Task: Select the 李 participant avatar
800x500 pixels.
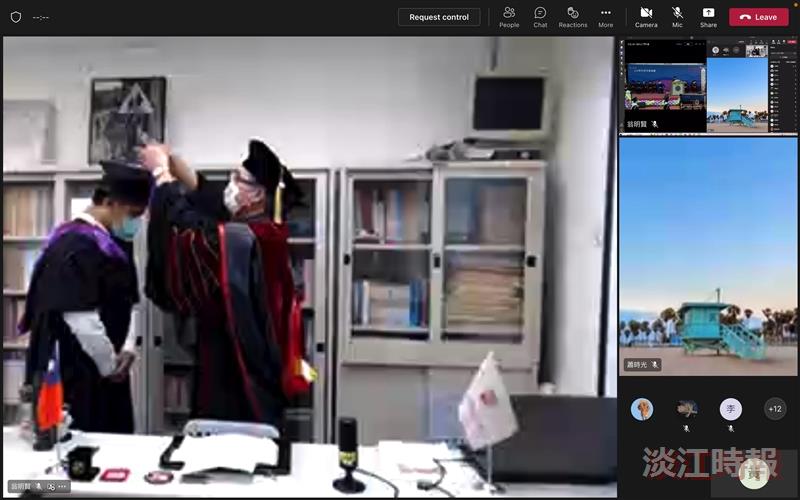Action: click(x=731, y=409)
